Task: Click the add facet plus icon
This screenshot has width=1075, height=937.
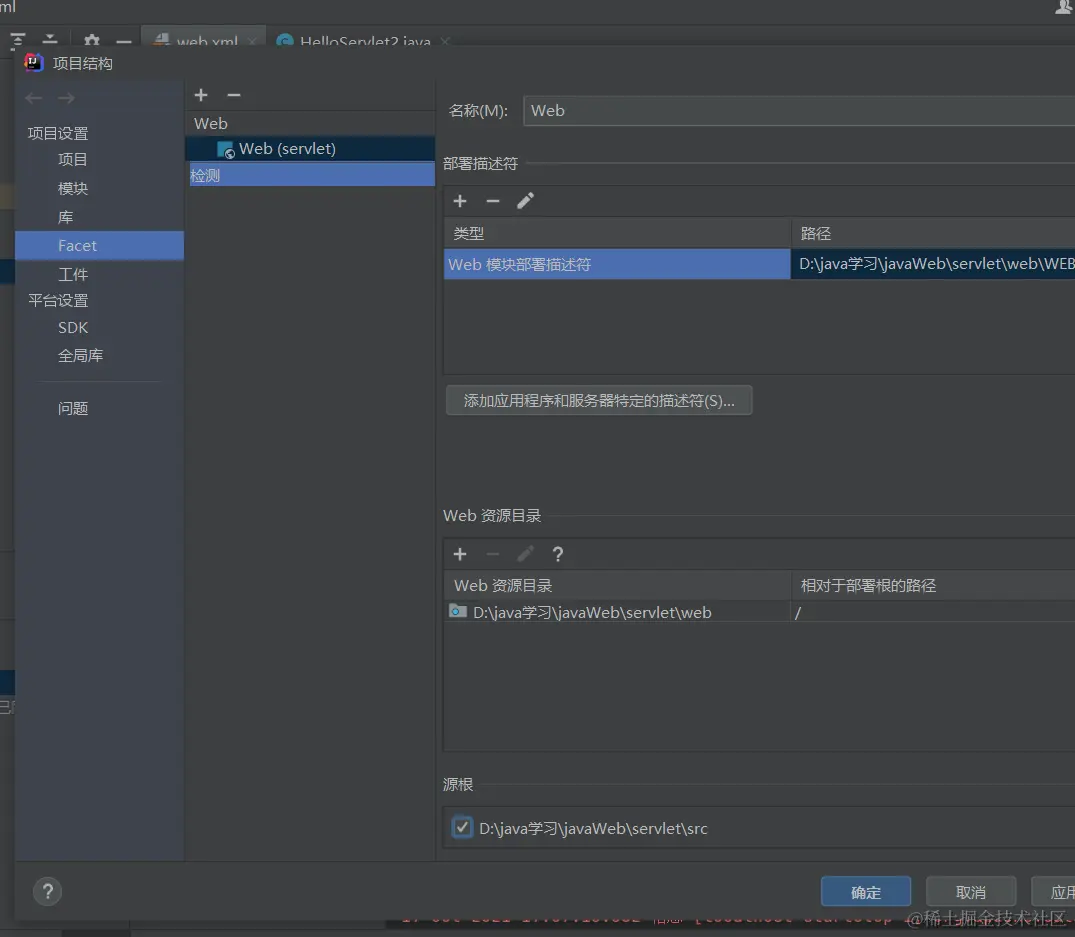Action: (201, 95)
